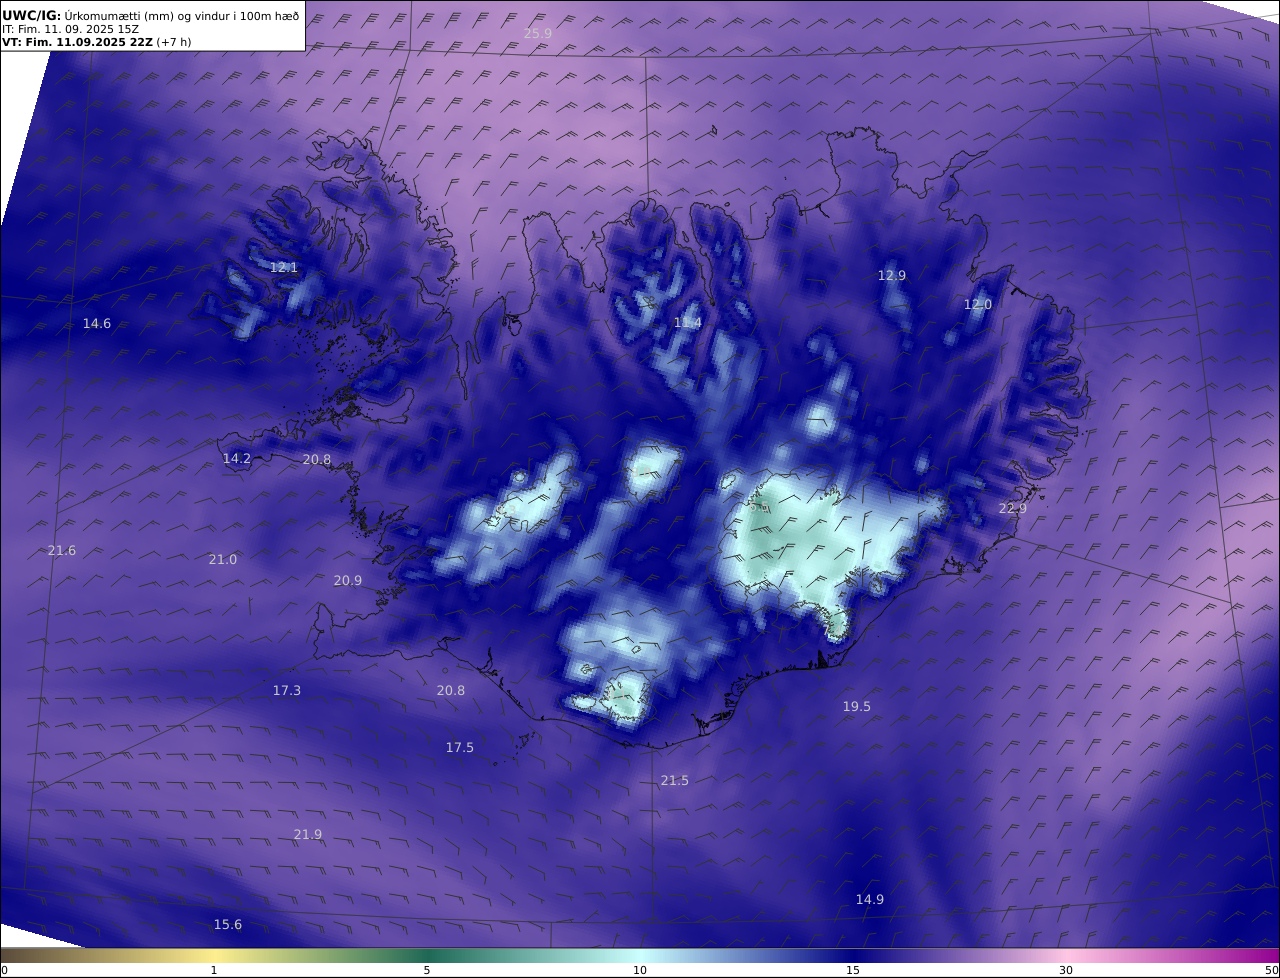Image resolution: width=1280 pixels, height=978 pixels.
Task: Click the color scale tick labeled 10
Action: click(x=640, y=970)
